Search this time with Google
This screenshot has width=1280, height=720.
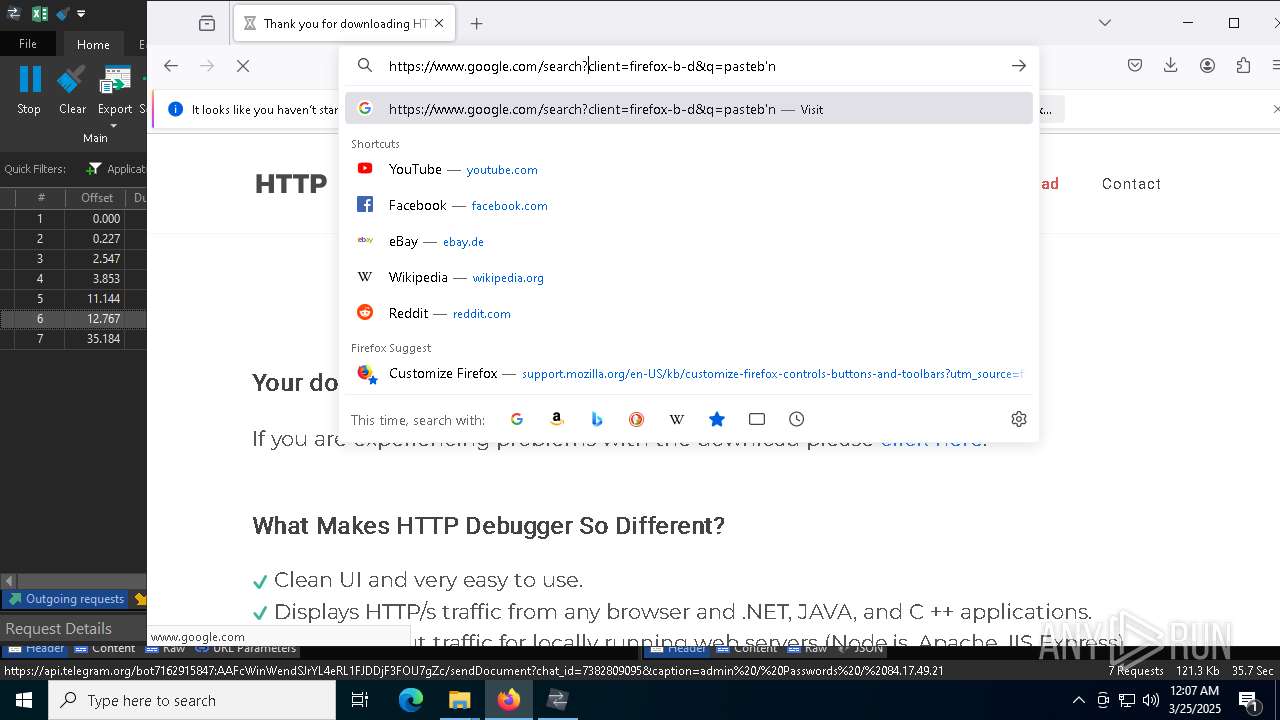coord(517,419)
